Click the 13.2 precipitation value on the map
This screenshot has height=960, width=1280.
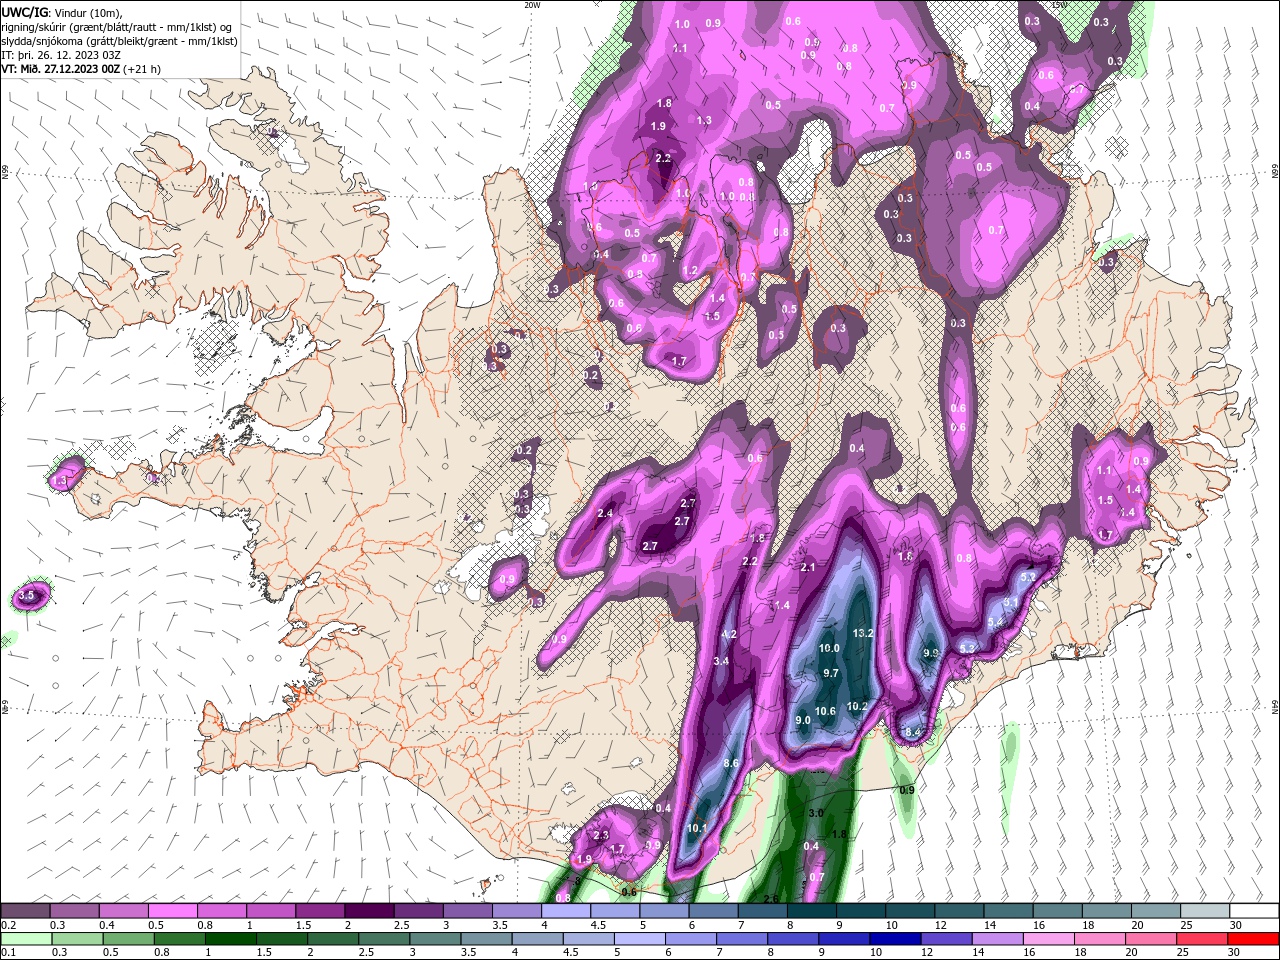[x=862, y=633]
